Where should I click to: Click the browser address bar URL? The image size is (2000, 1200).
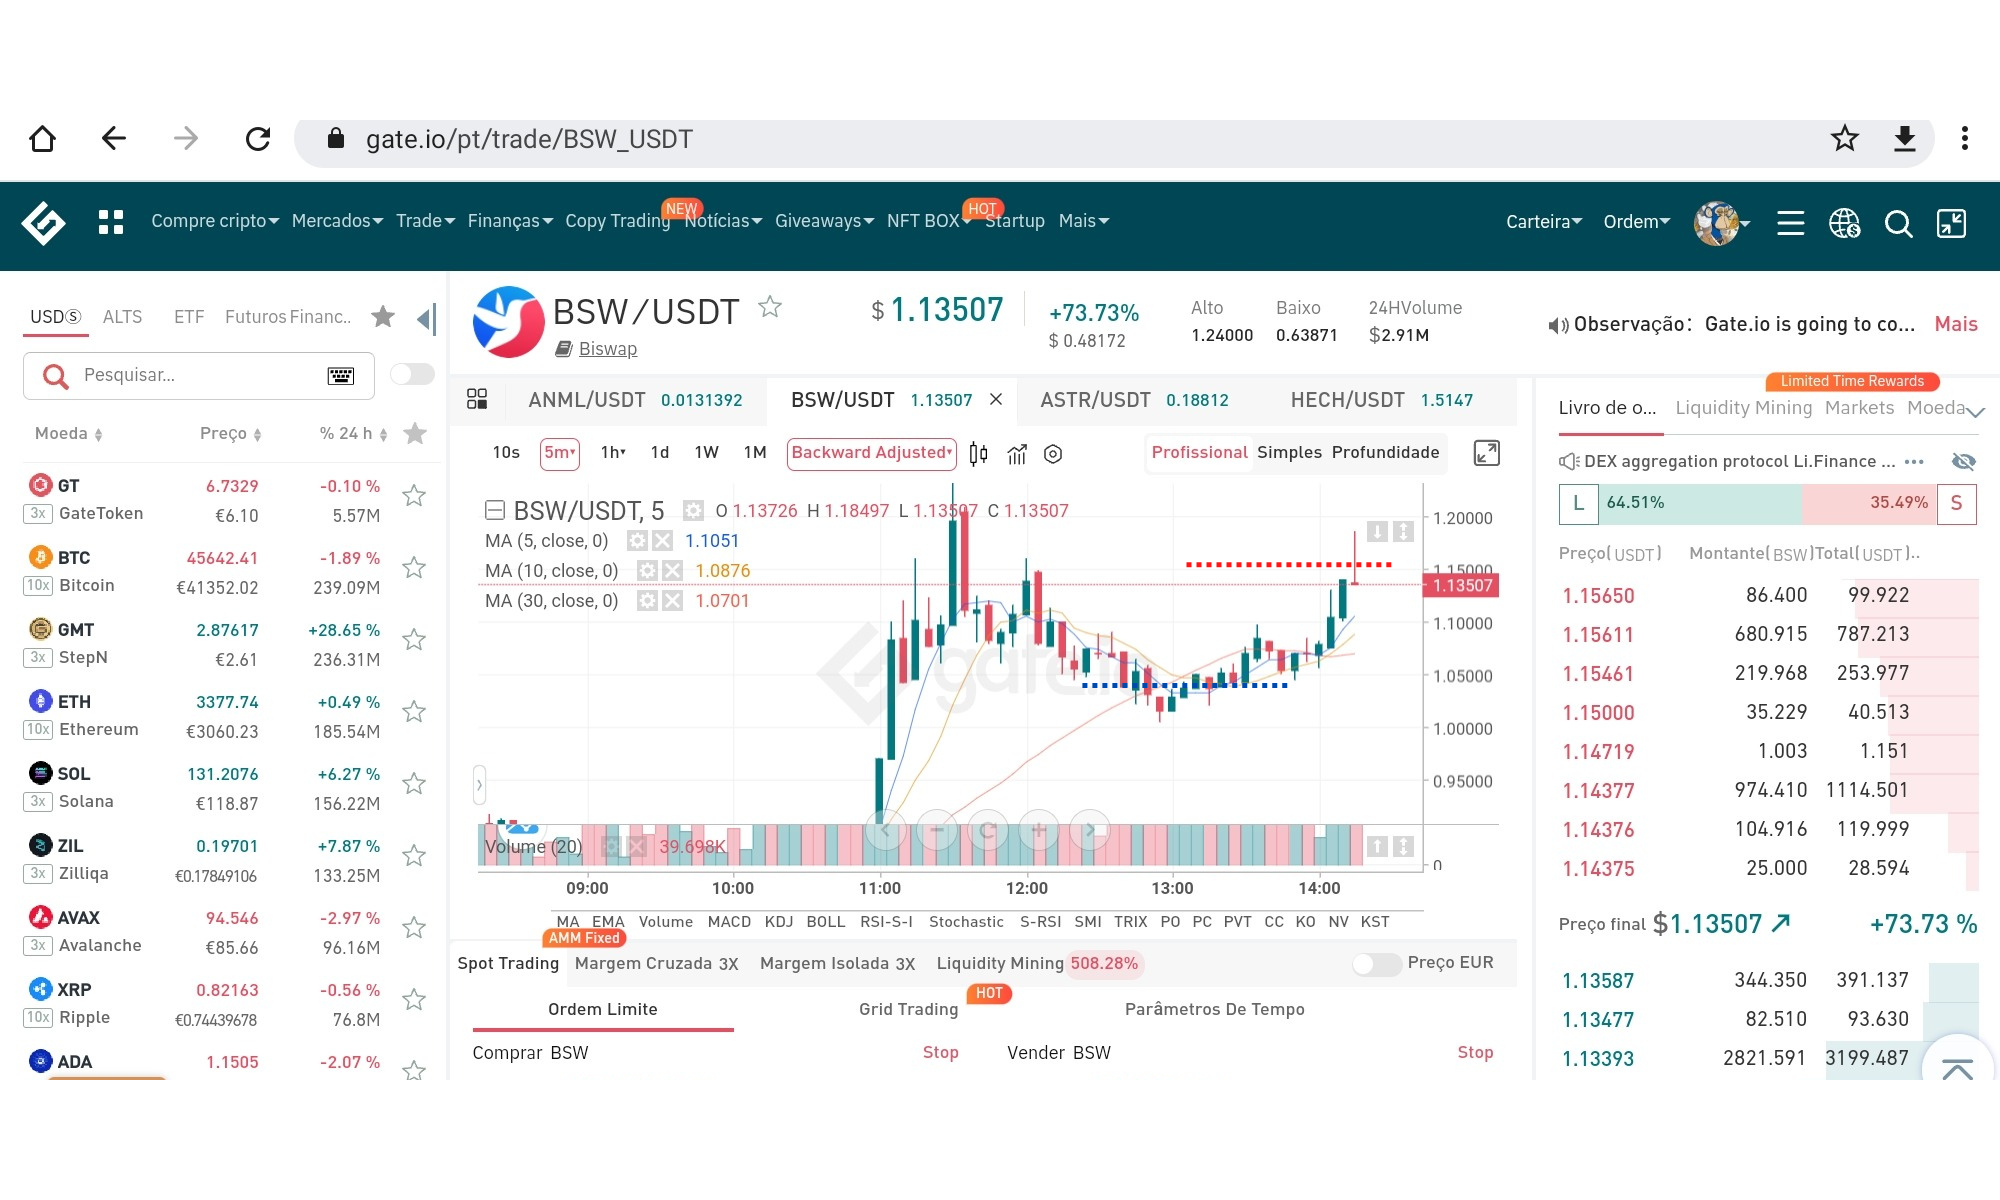click(529, 139)
